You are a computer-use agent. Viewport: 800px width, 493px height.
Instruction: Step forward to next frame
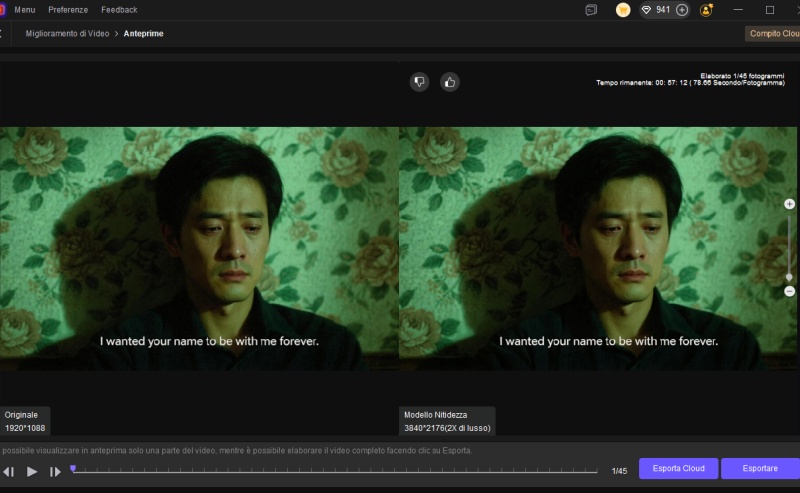click(x=55, y=471)
